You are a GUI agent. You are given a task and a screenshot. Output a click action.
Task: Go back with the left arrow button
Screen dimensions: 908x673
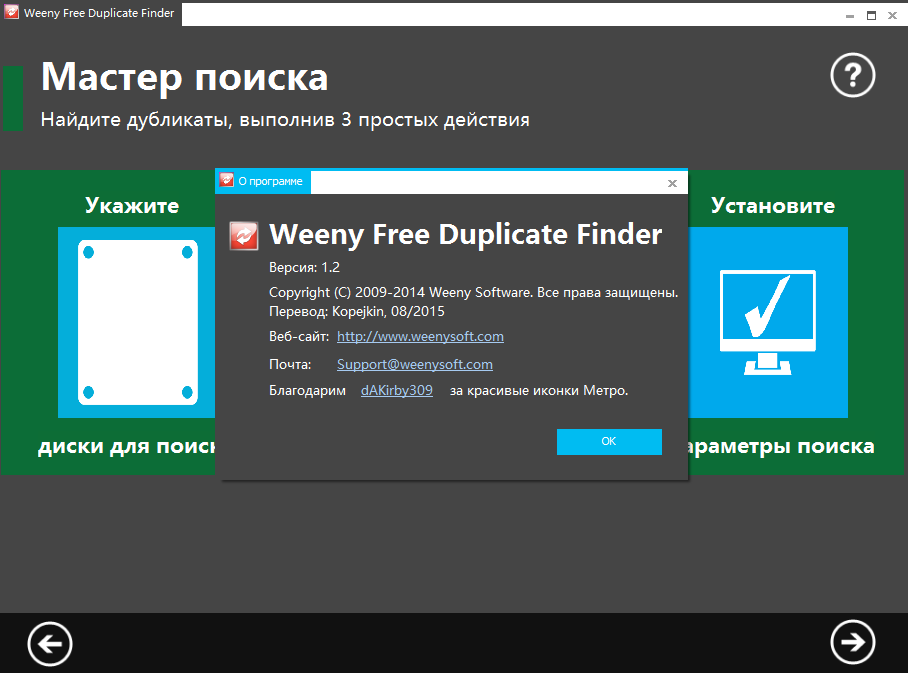click(50, 643)
